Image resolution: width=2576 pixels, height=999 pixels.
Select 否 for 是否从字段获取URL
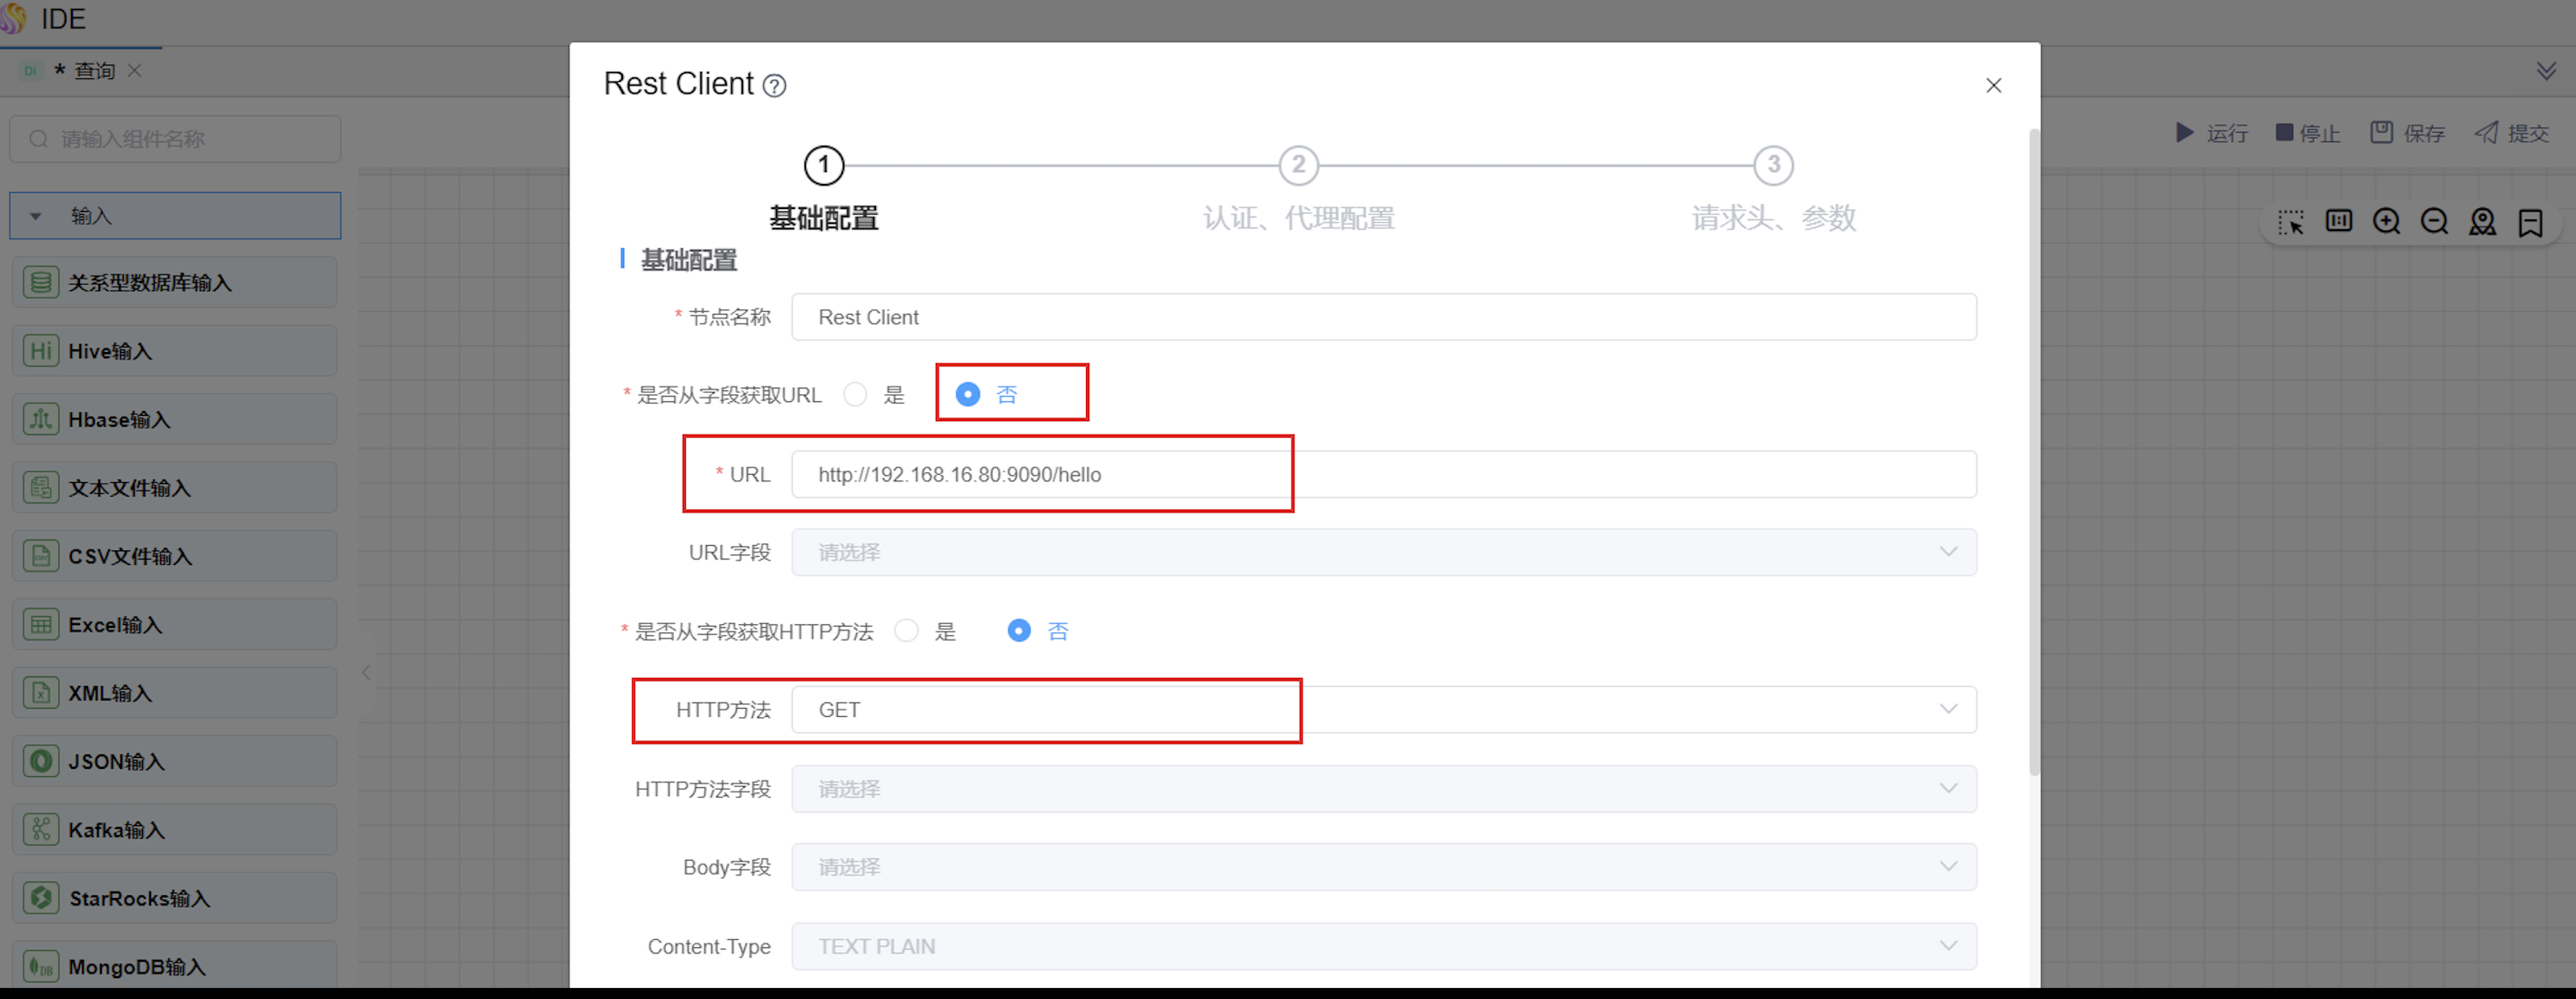[967, 395]
